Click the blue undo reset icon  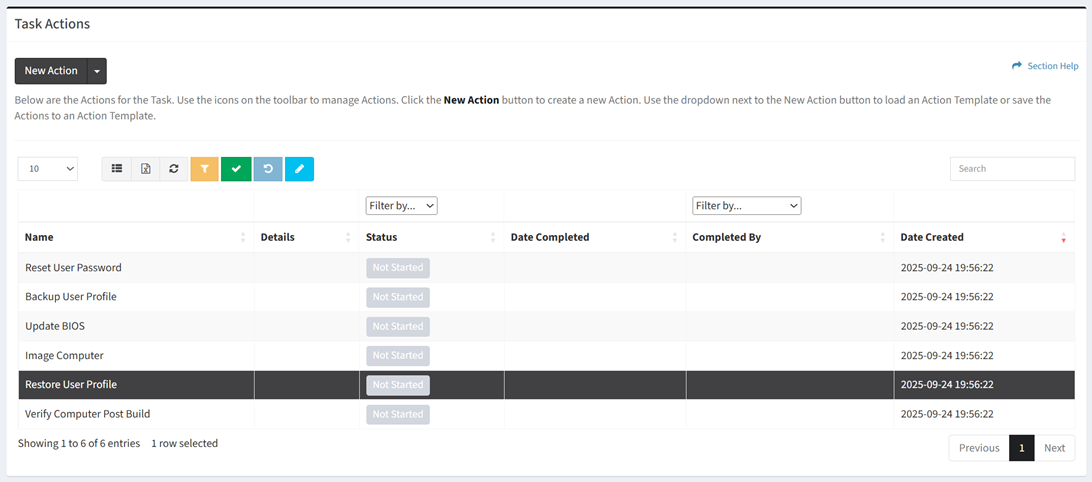click(268, 169)
